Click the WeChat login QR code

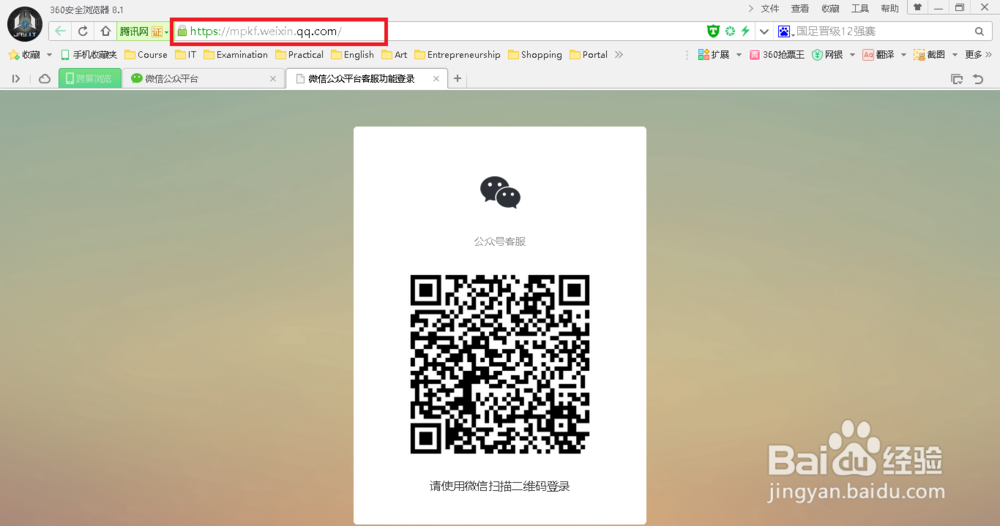tap(500, 364)
